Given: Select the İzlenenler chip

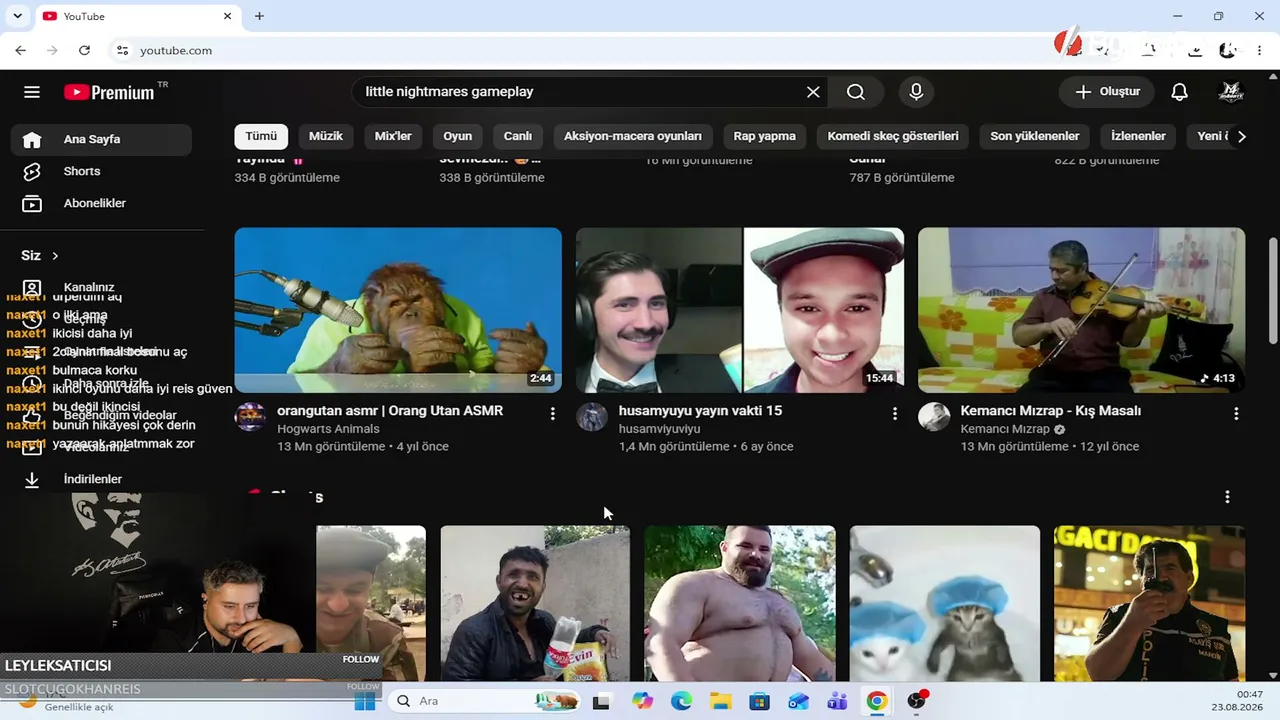Looking at the screenshot, I should point(1139,136).
